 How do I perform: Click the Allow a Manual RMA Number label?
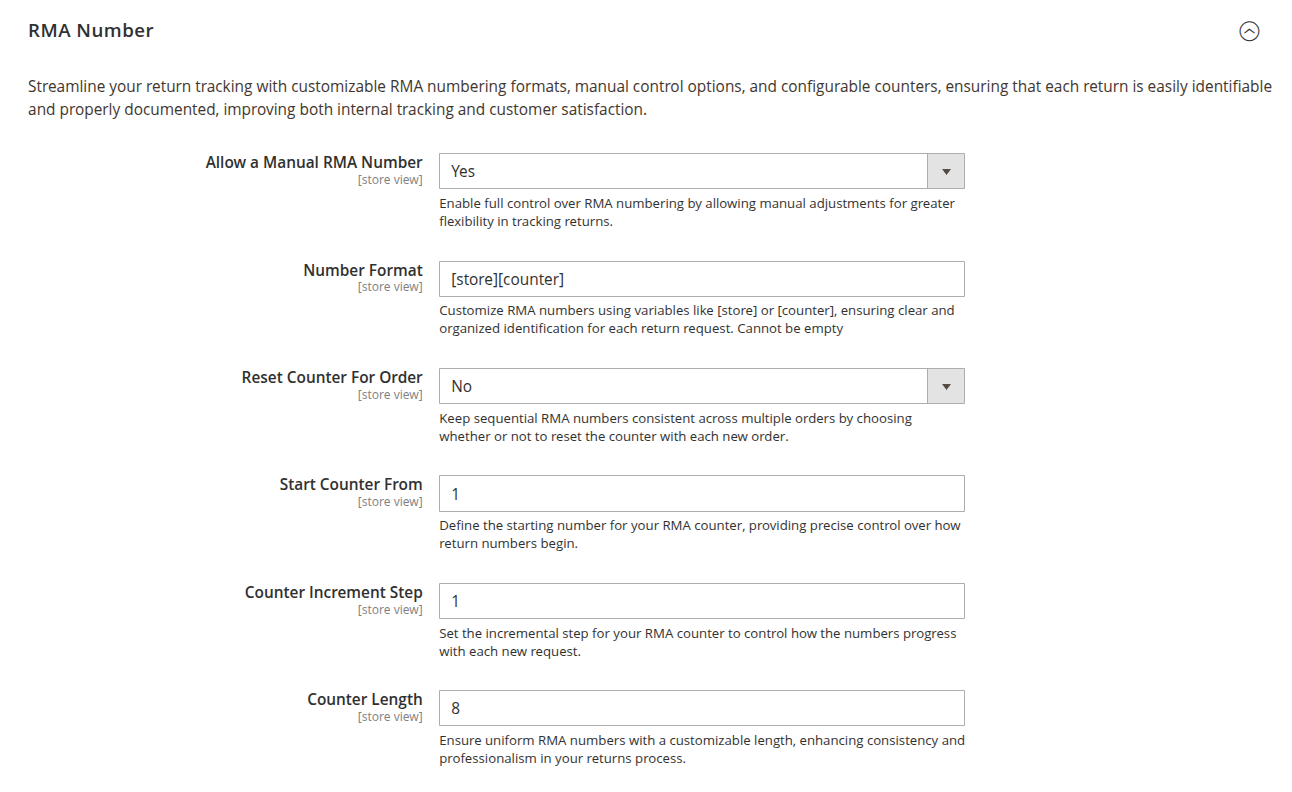click(x=314, y=162)
